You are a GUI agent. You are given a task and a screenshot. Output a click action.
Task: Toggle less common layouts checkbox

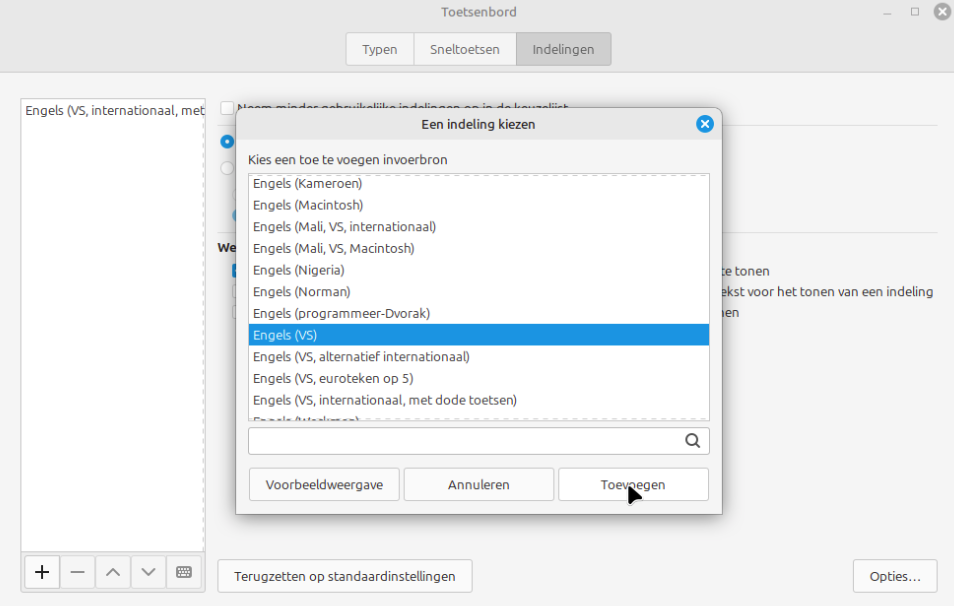227,108
